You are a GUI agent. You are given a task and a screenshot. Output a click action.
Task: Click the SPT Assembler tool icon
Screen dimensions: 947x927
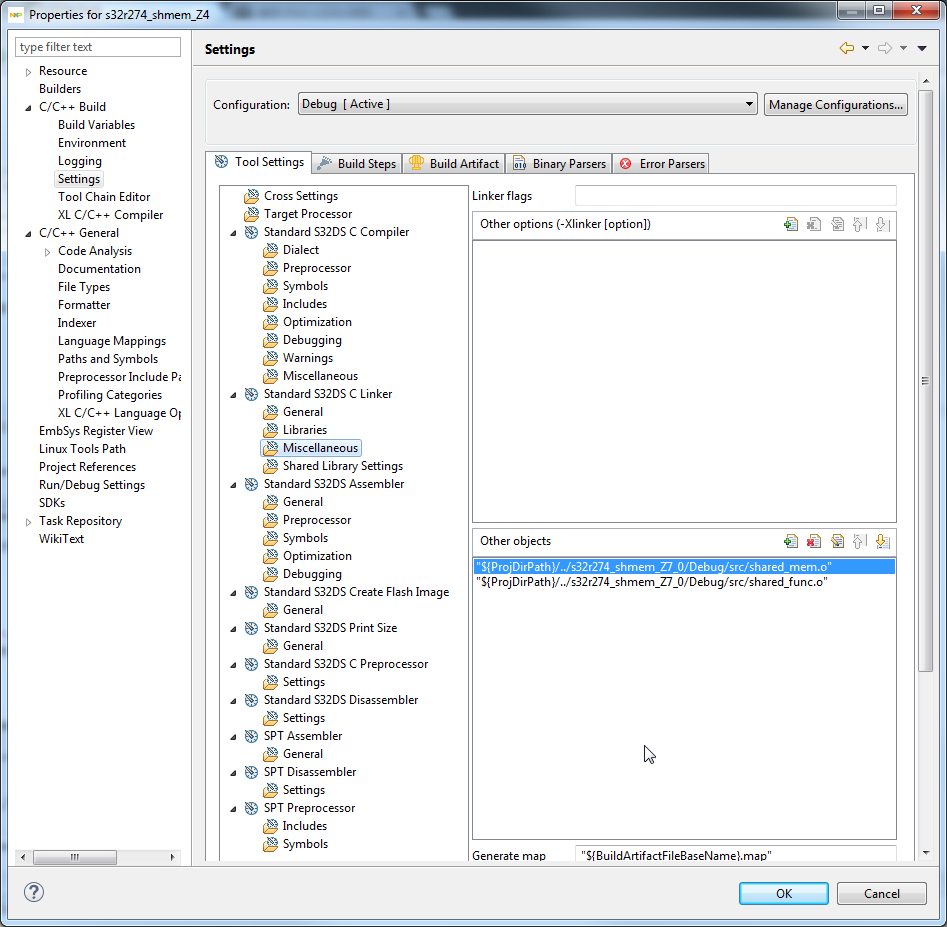point(251,736)
